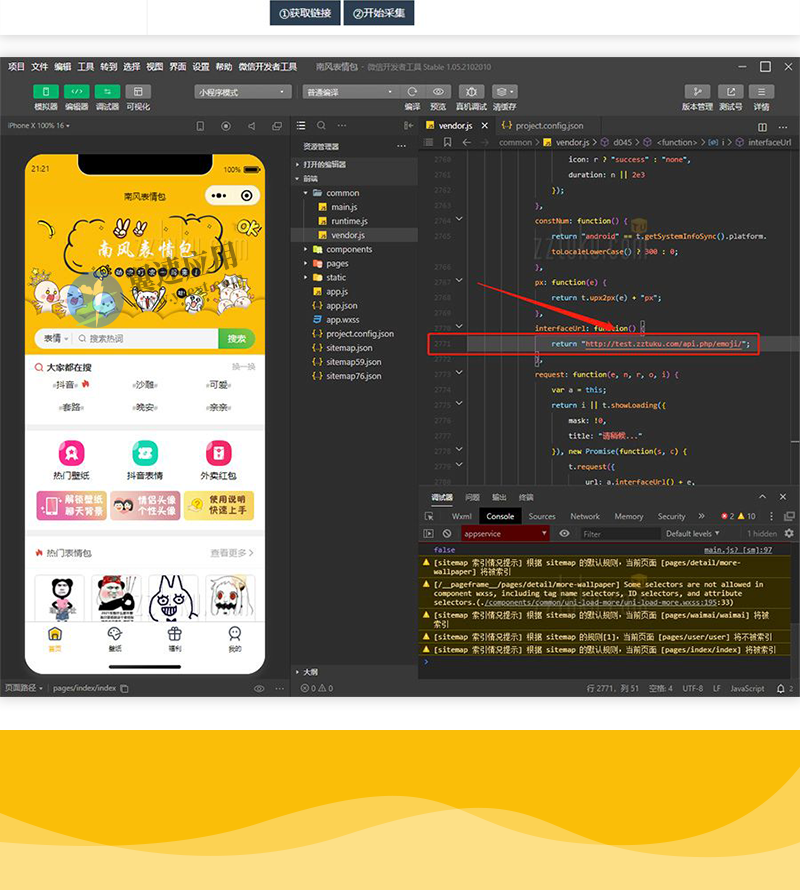
Task: Open 真机调试 remote debug icon
Action: [471, 92]
